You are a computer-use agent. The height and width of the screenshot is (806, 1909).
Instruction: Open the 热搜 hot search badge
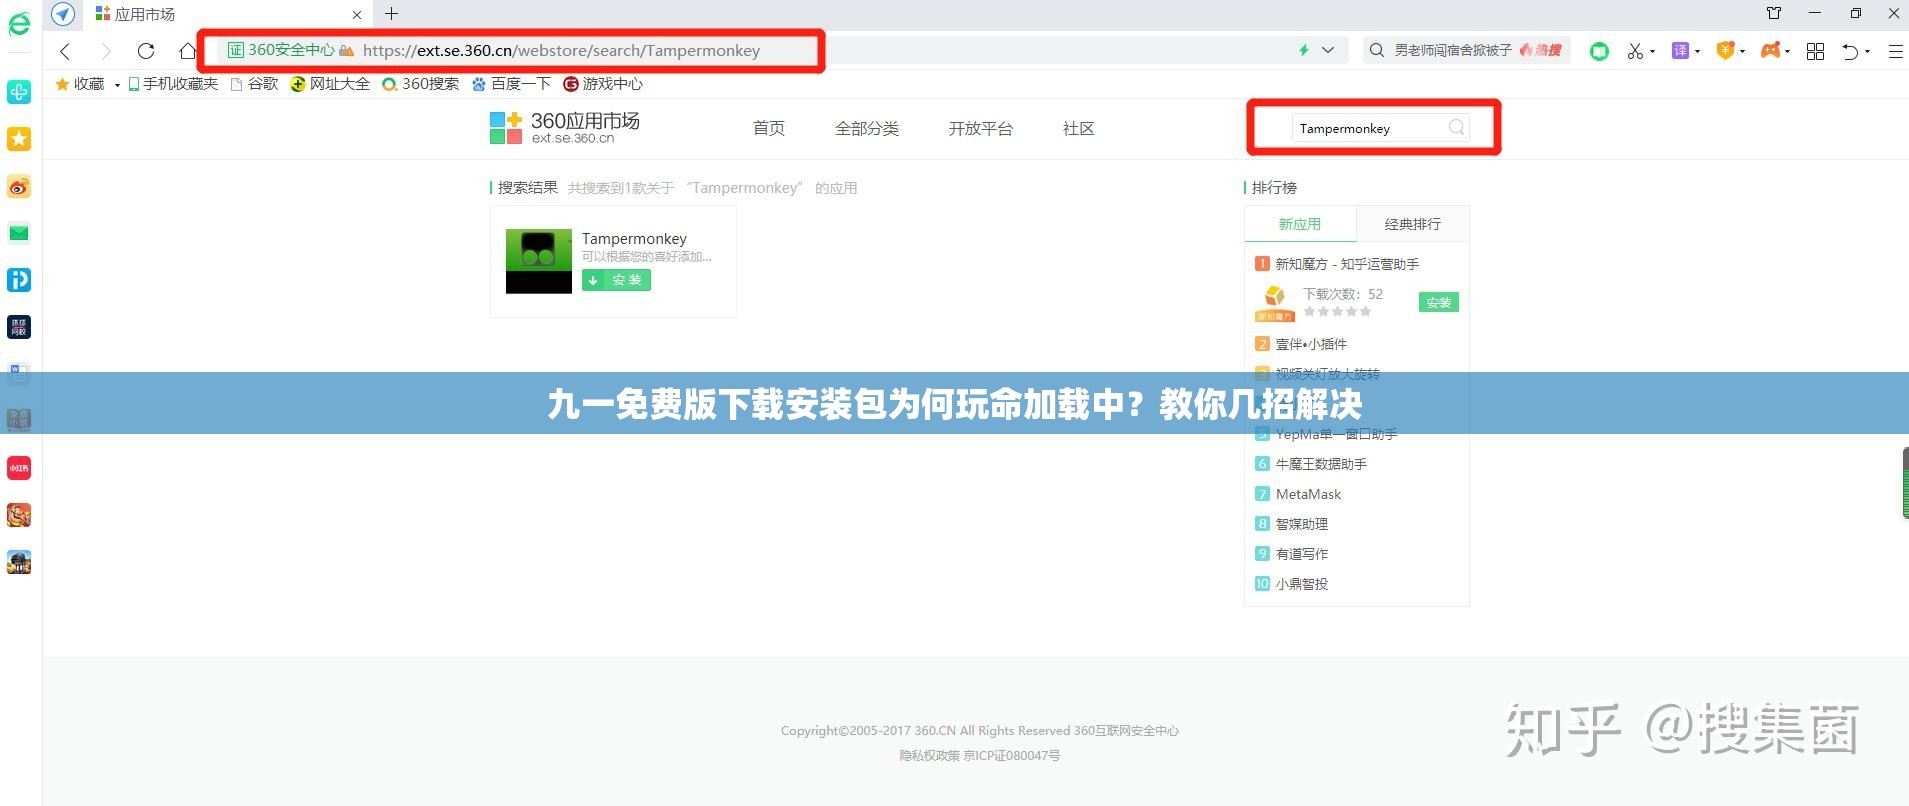pyautogui.click(x=1541, y=50)
